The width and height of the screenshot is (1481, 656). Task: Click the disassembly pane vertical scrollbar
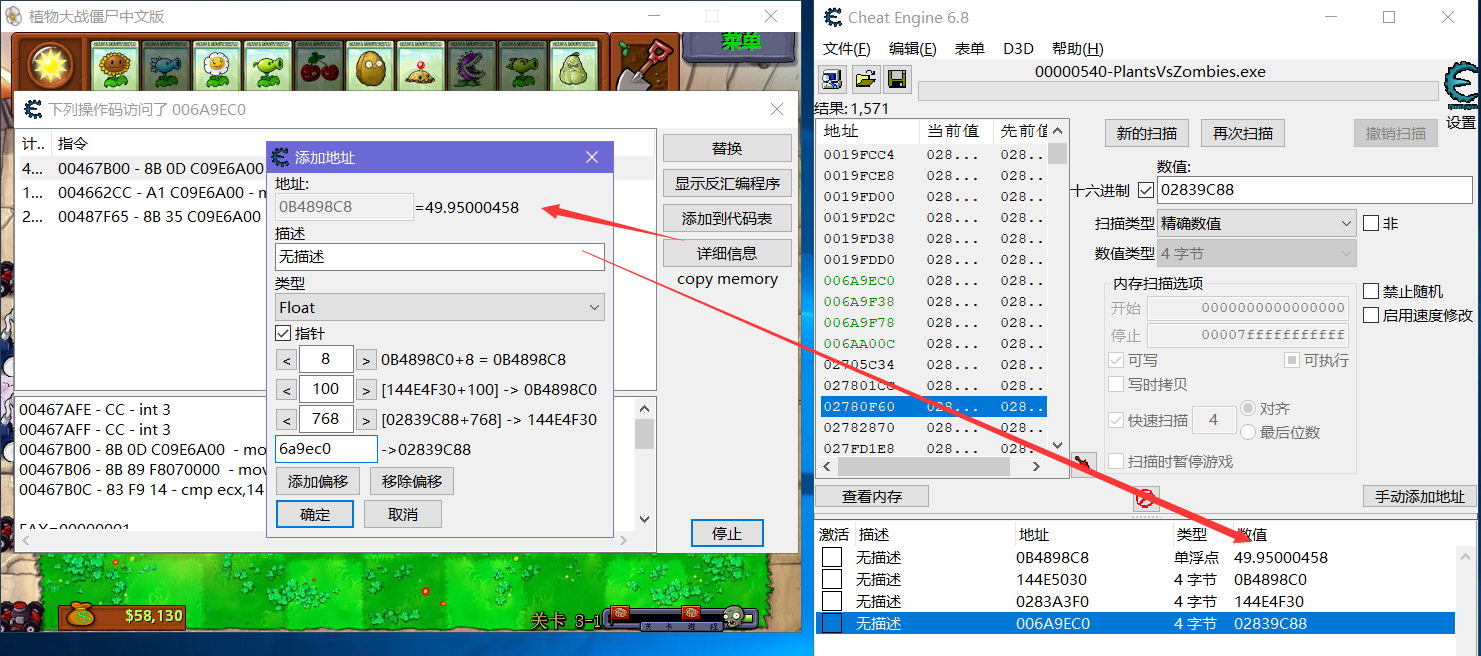645,464
